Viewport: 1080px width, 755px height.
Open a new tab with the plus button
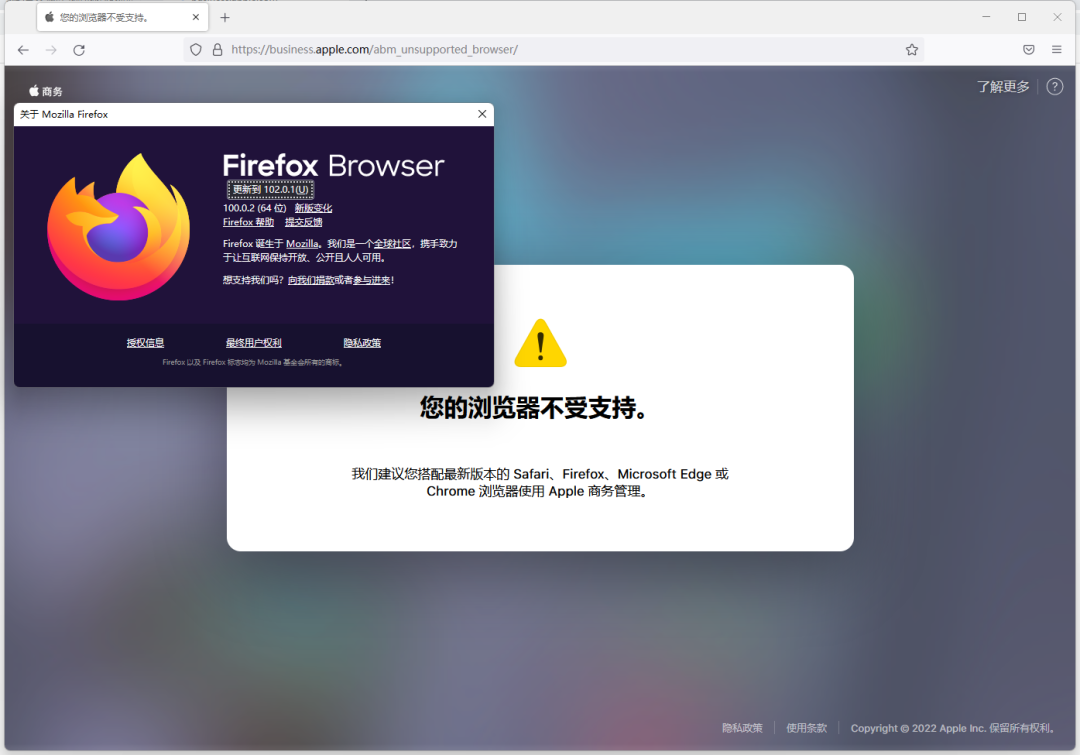click(224, 17)
